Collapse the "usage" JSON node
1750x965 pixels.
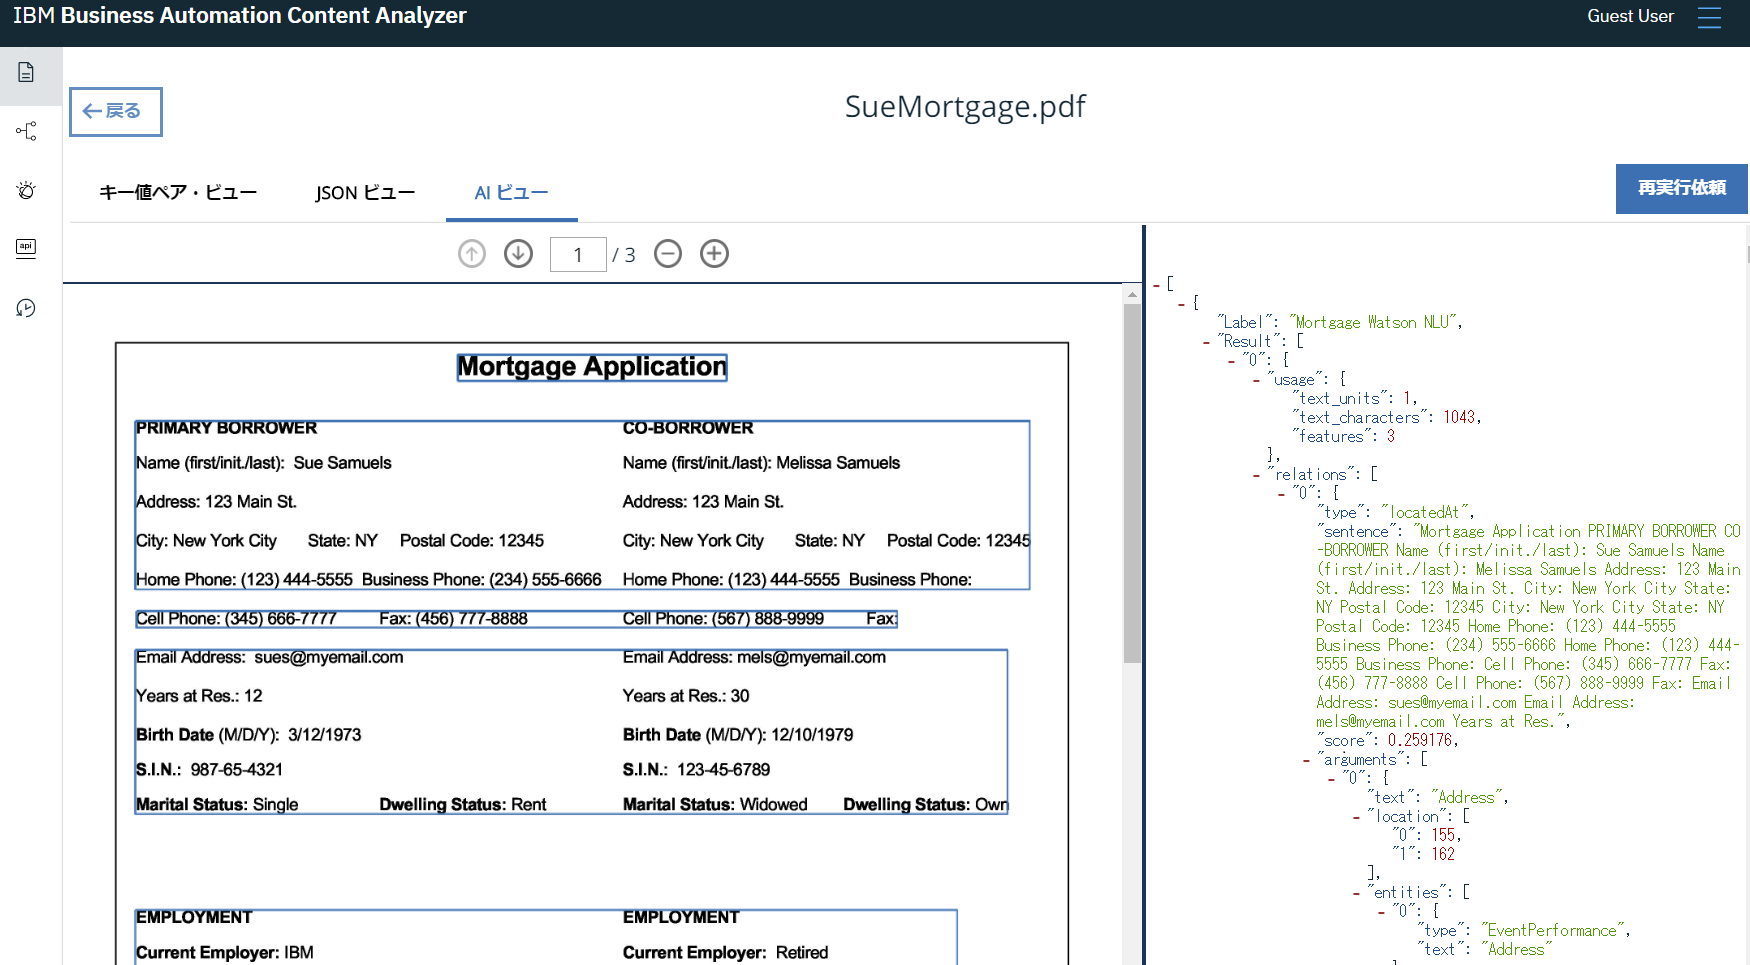[1257, 380]
